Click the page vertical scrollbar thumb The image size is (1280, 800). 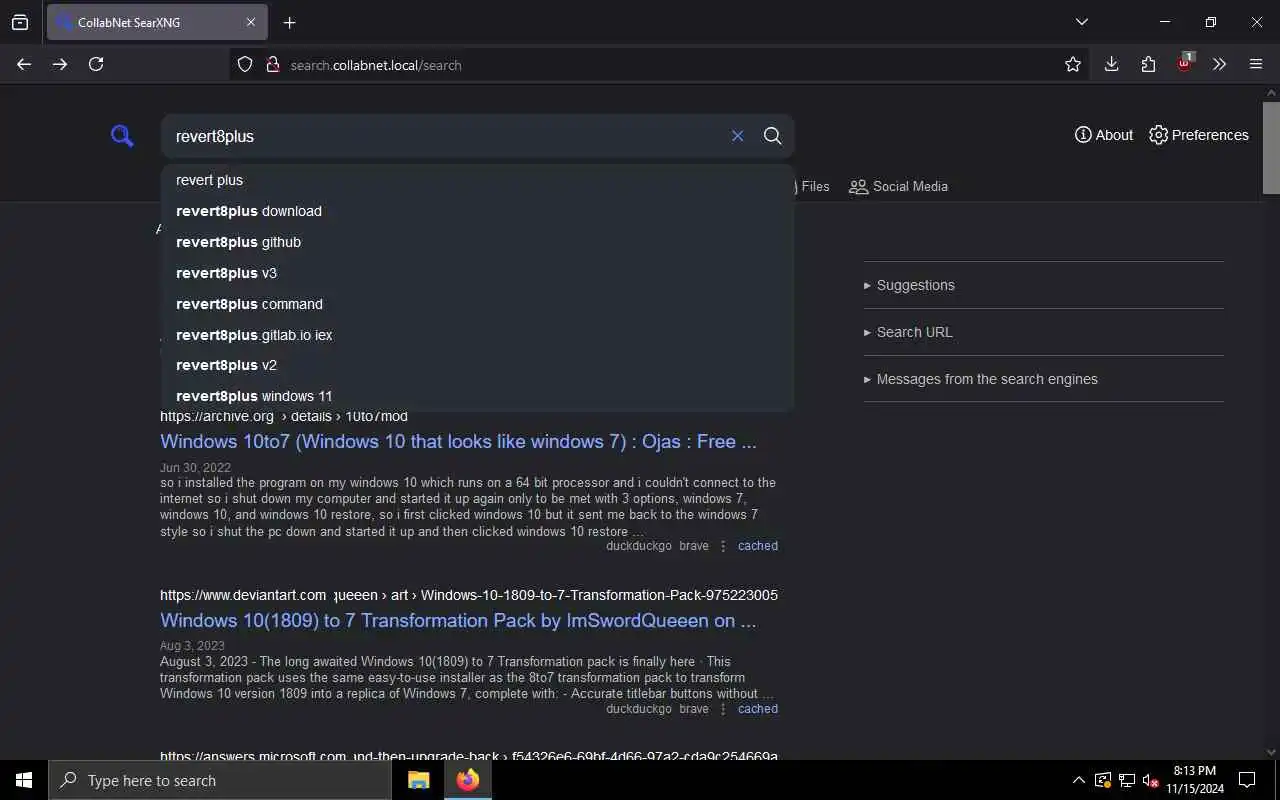click(x=1271, y=148)
